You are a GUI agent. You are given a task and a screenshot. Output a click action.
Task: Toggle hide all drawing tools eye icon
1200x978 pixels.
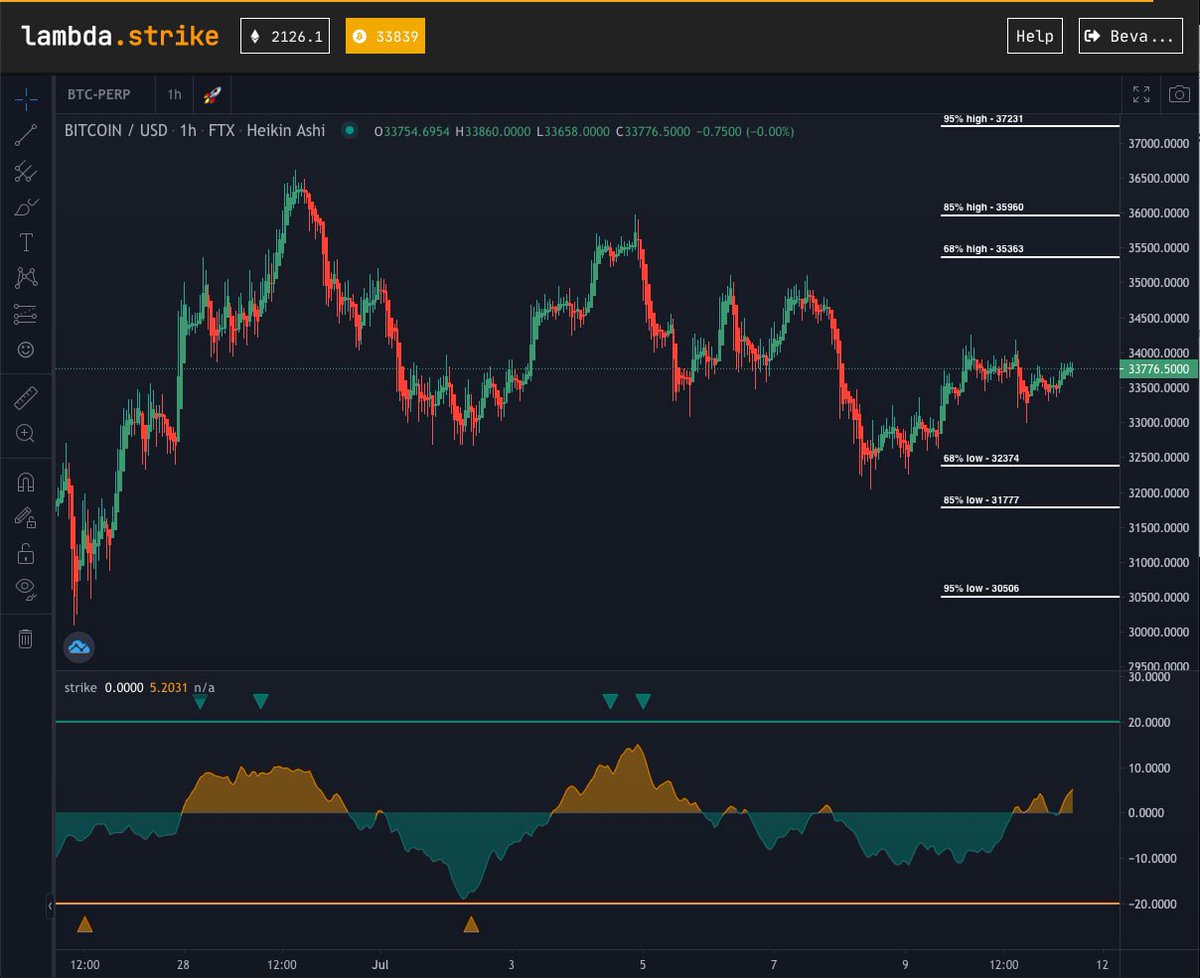[26, 587]
